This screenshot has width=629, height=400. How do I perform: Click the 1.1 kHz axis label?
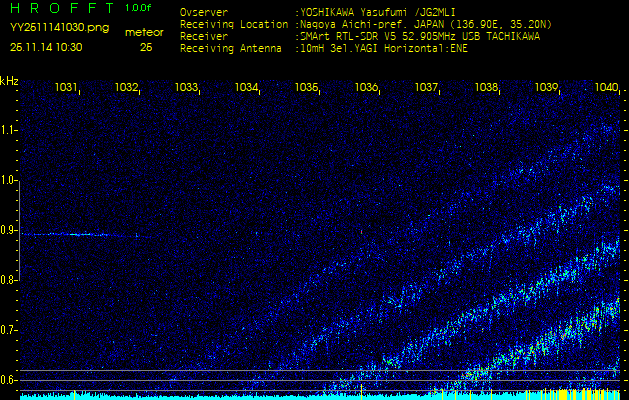pyautogui.click(x=8, y=130)
